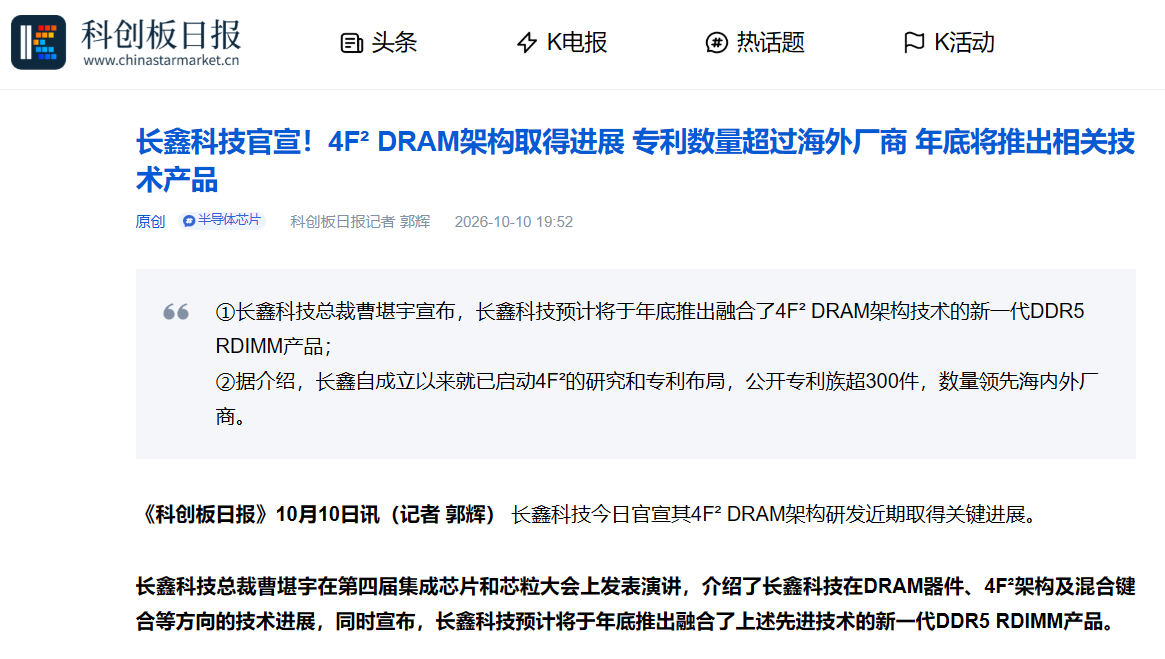Screen dimensions: 1165x659
Task: Click the date 2026-10-10 19:52
Action: click(513, 221)
